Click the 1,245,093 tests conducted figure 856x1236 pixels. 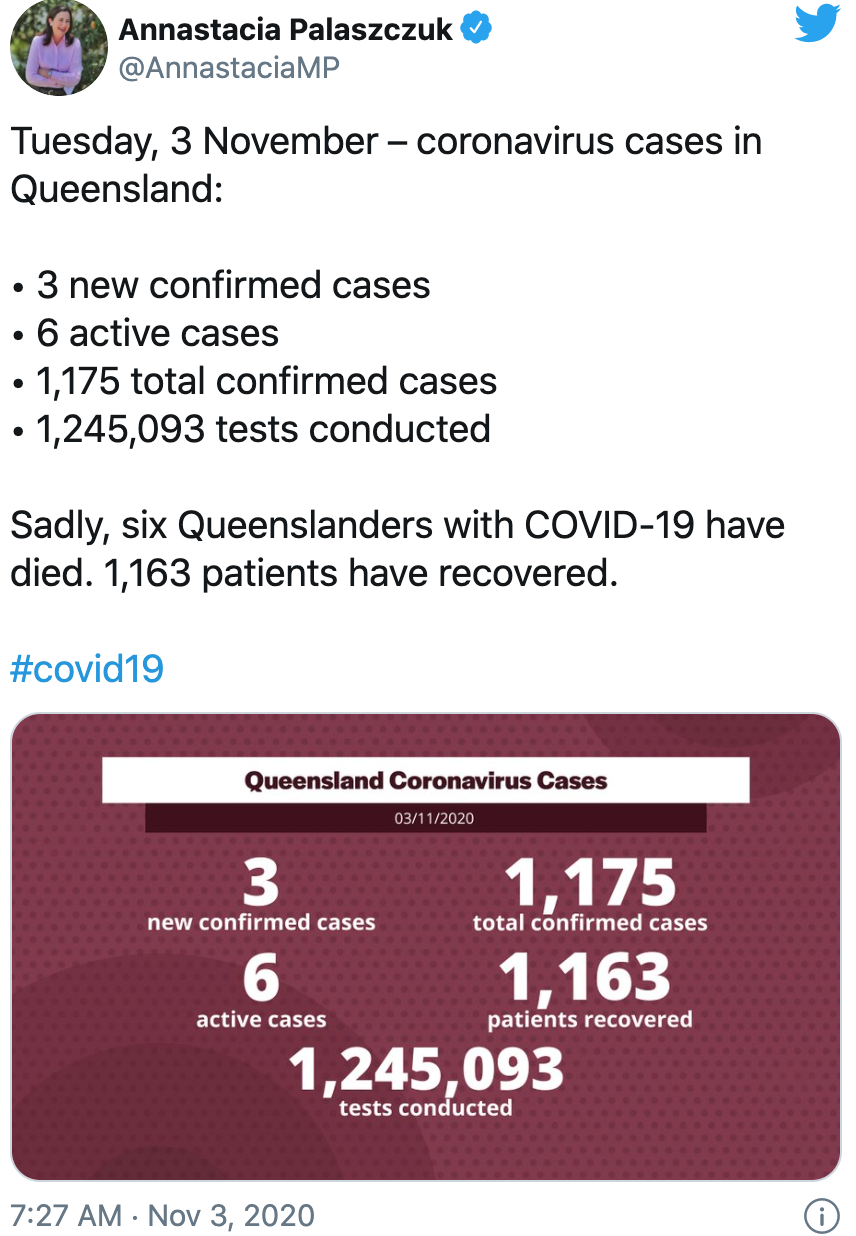click(426, 1080)
